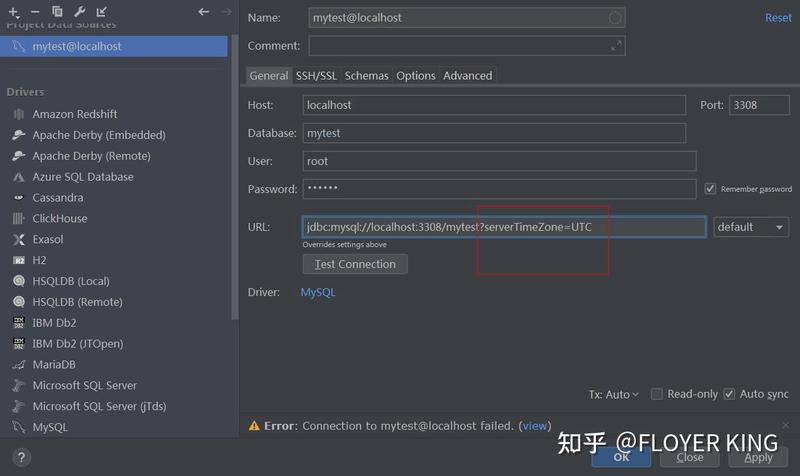Open the Schemas tab
This screenshot has height=476, width=800.
(366, 76)
